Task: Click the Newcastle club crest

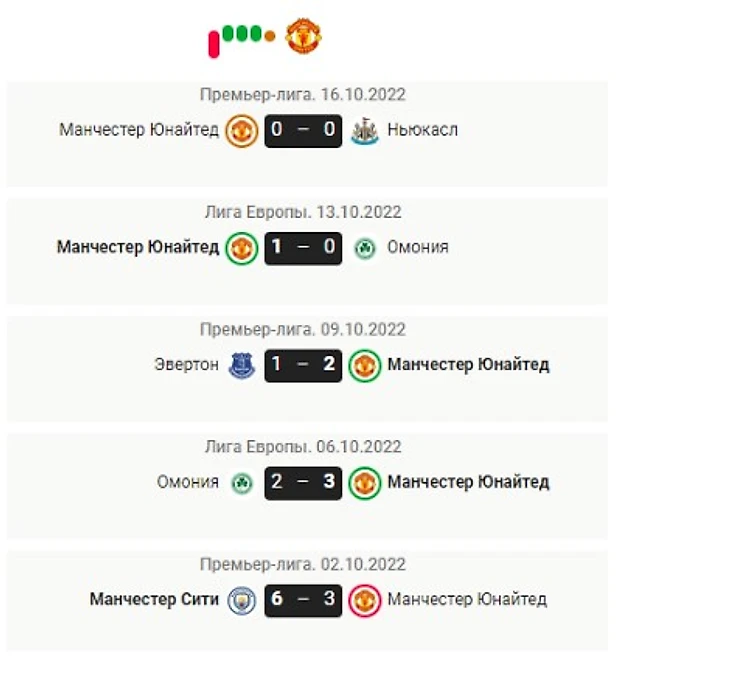Action: [365, 131]
